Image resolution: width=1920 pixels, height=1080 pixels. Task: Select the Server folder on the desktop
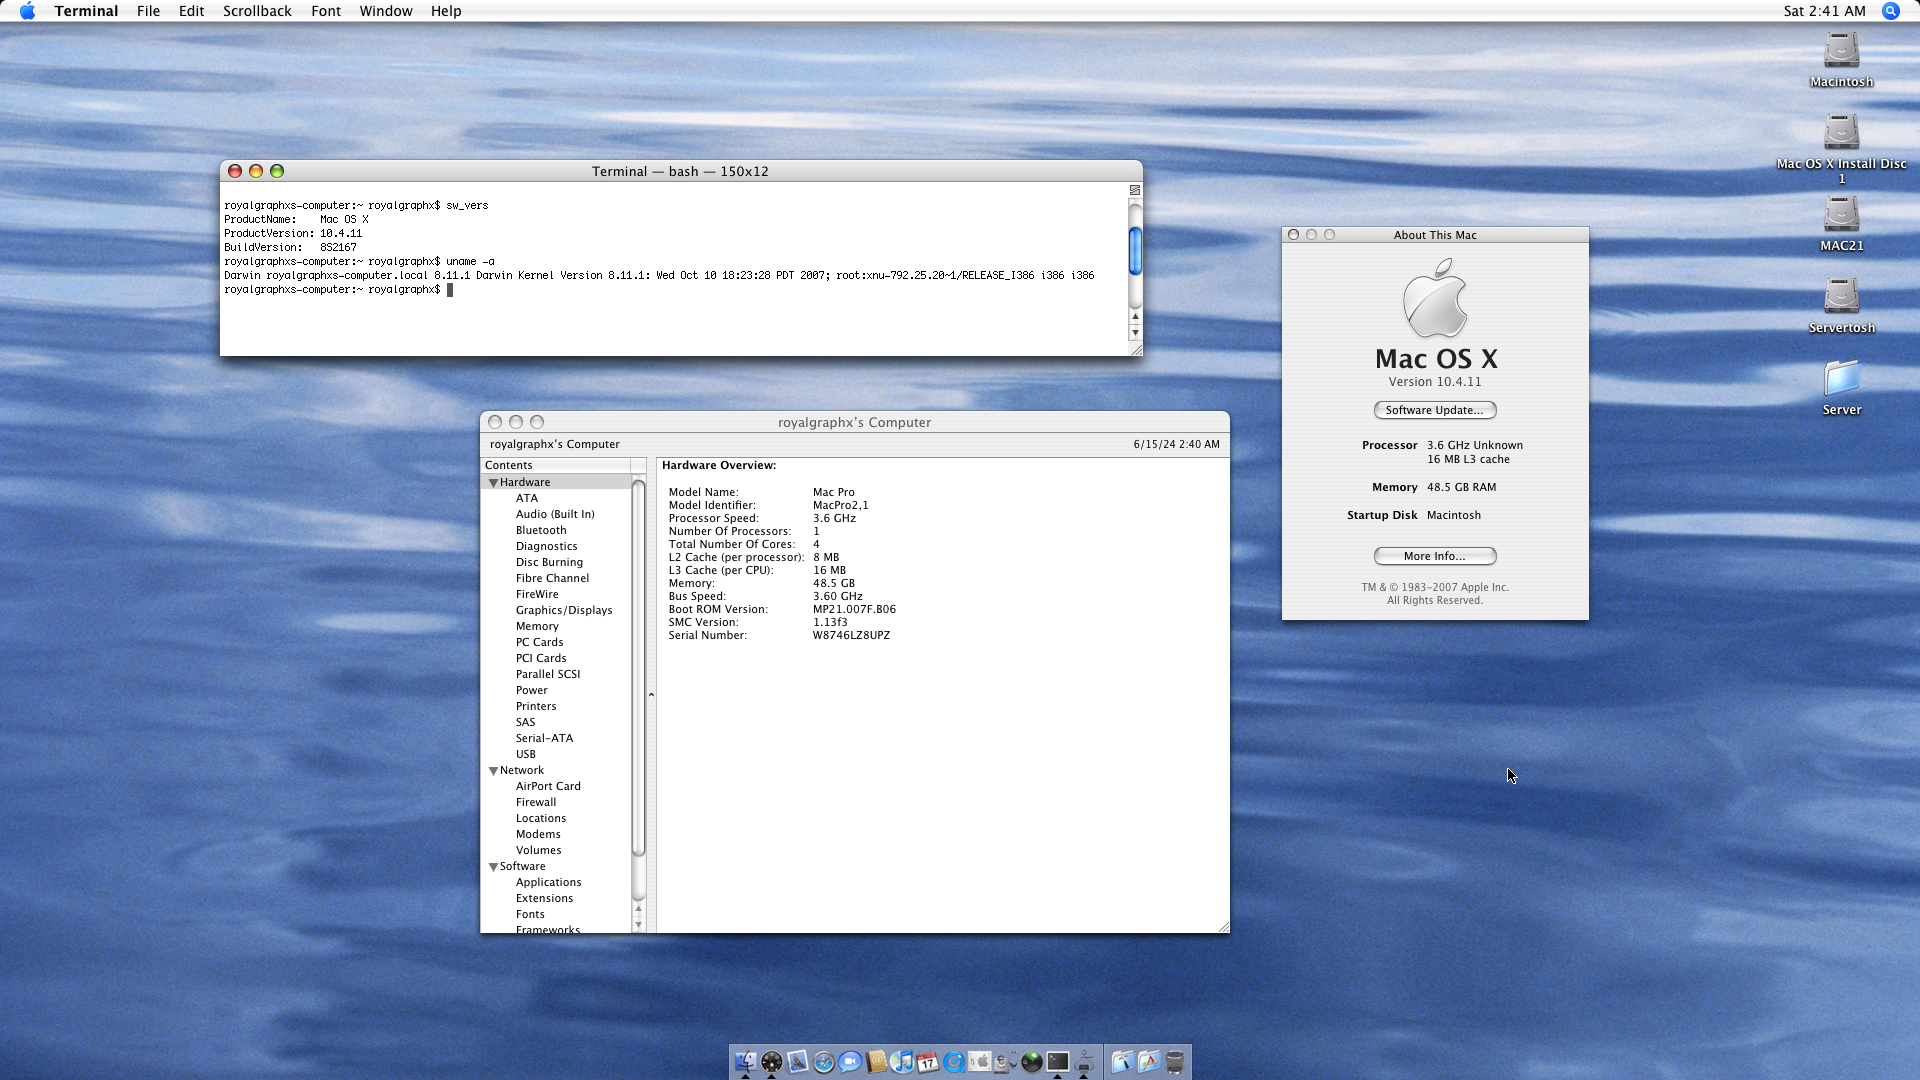[x=1841, y=388]
